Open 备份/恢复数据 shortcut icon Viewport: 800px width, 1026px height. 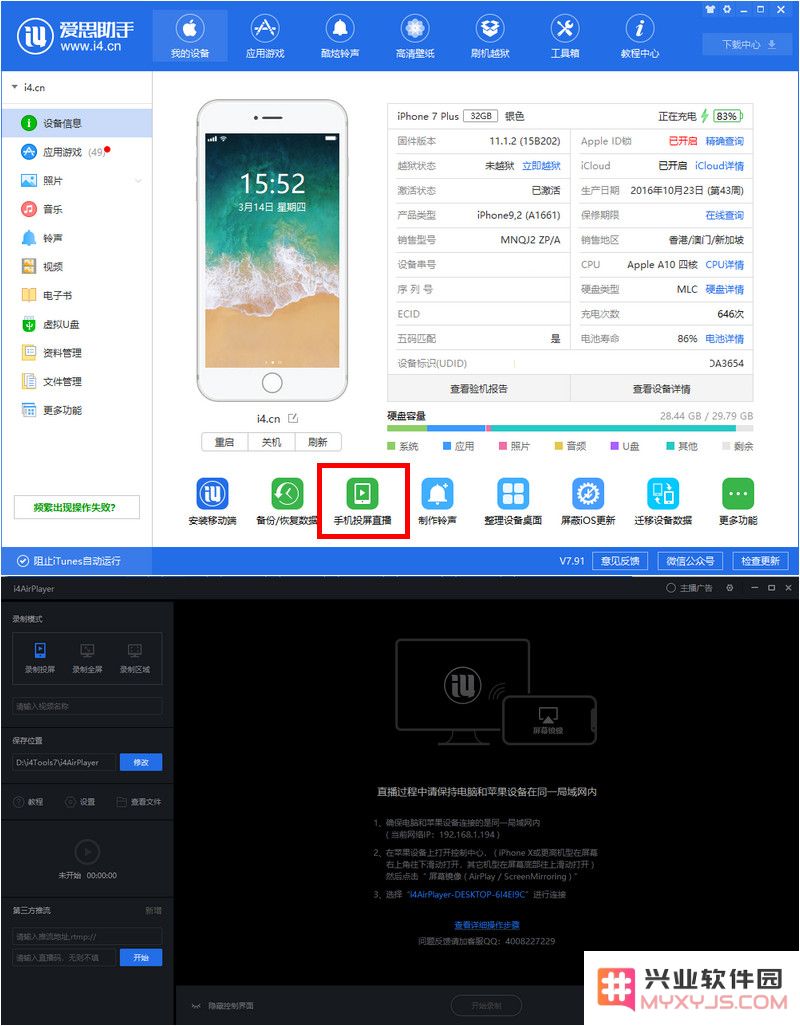[287, 494]
